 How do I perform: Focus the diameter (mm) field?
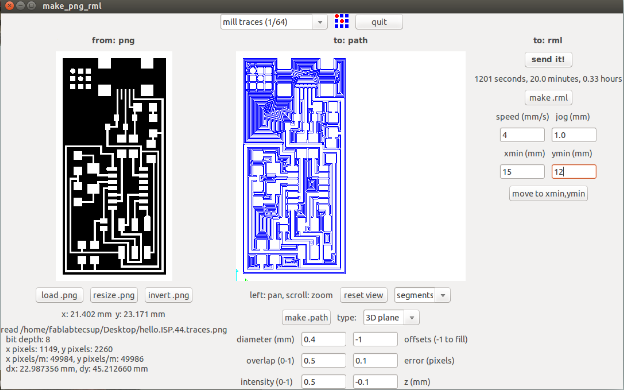tap(324, 339)
